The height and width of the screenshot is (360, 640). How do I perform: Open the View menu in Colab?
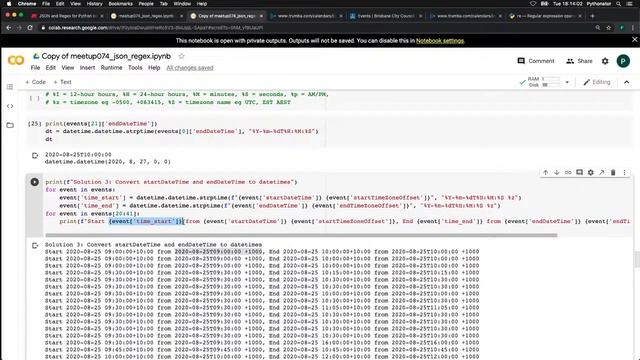(x=68, y=68)
